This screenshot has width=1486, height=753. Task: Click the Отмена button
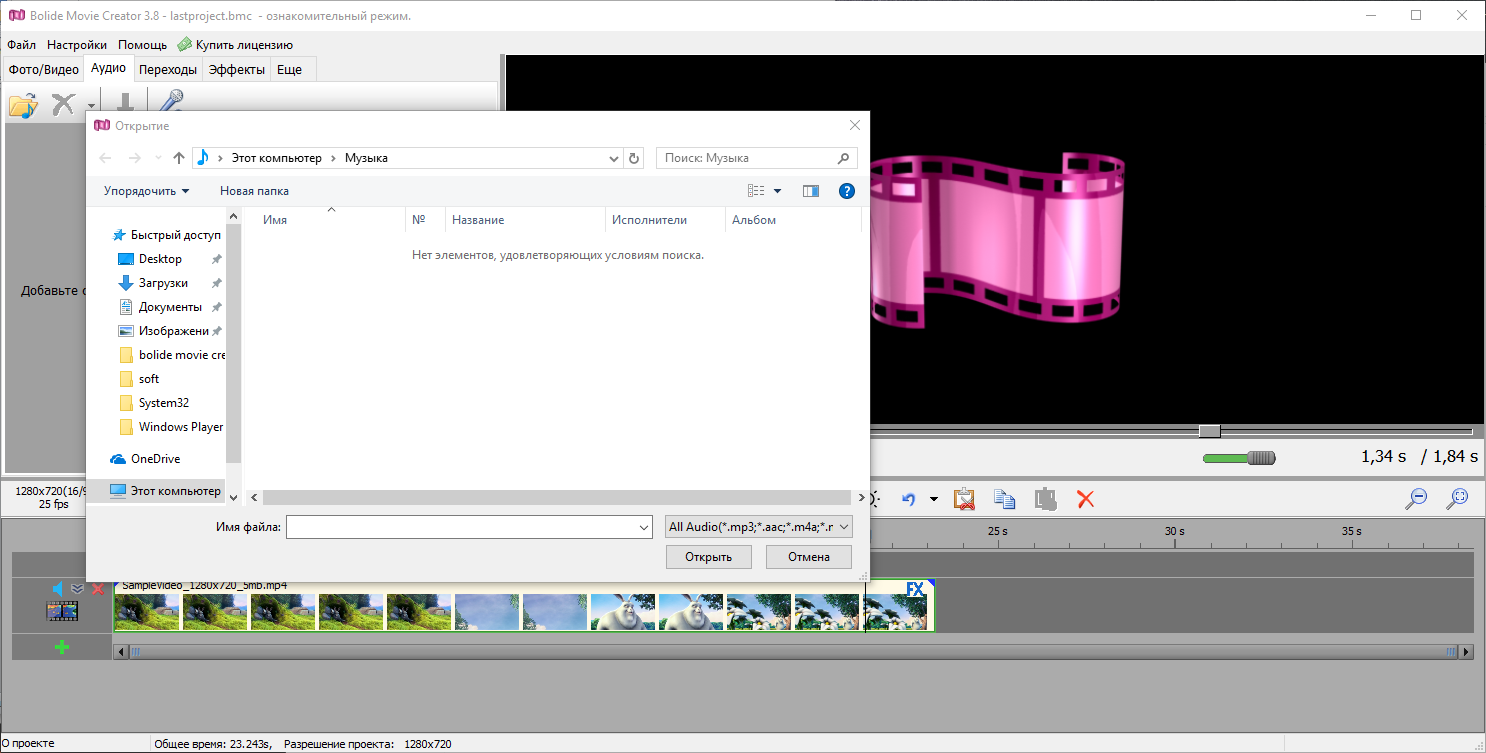pyautogui.click(x=808, y=557)
